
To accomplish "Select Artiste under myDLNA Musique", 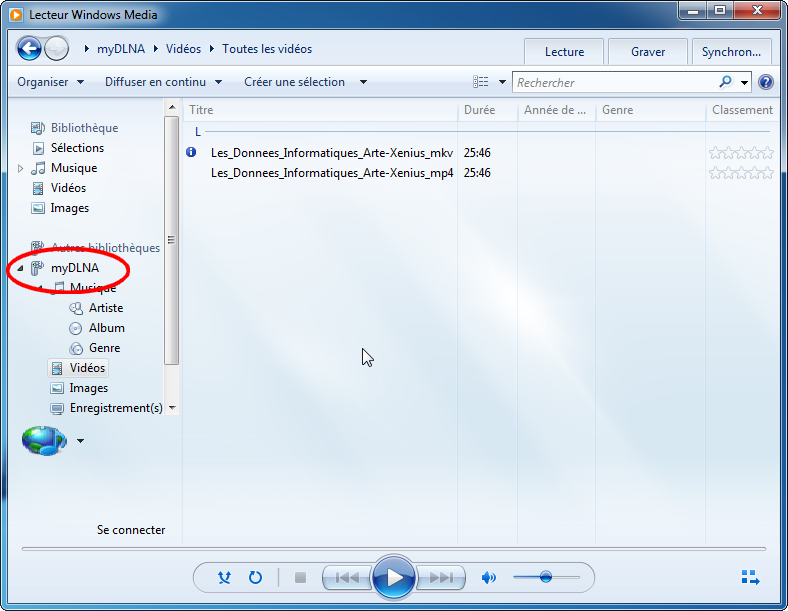I will click(106, 308).
